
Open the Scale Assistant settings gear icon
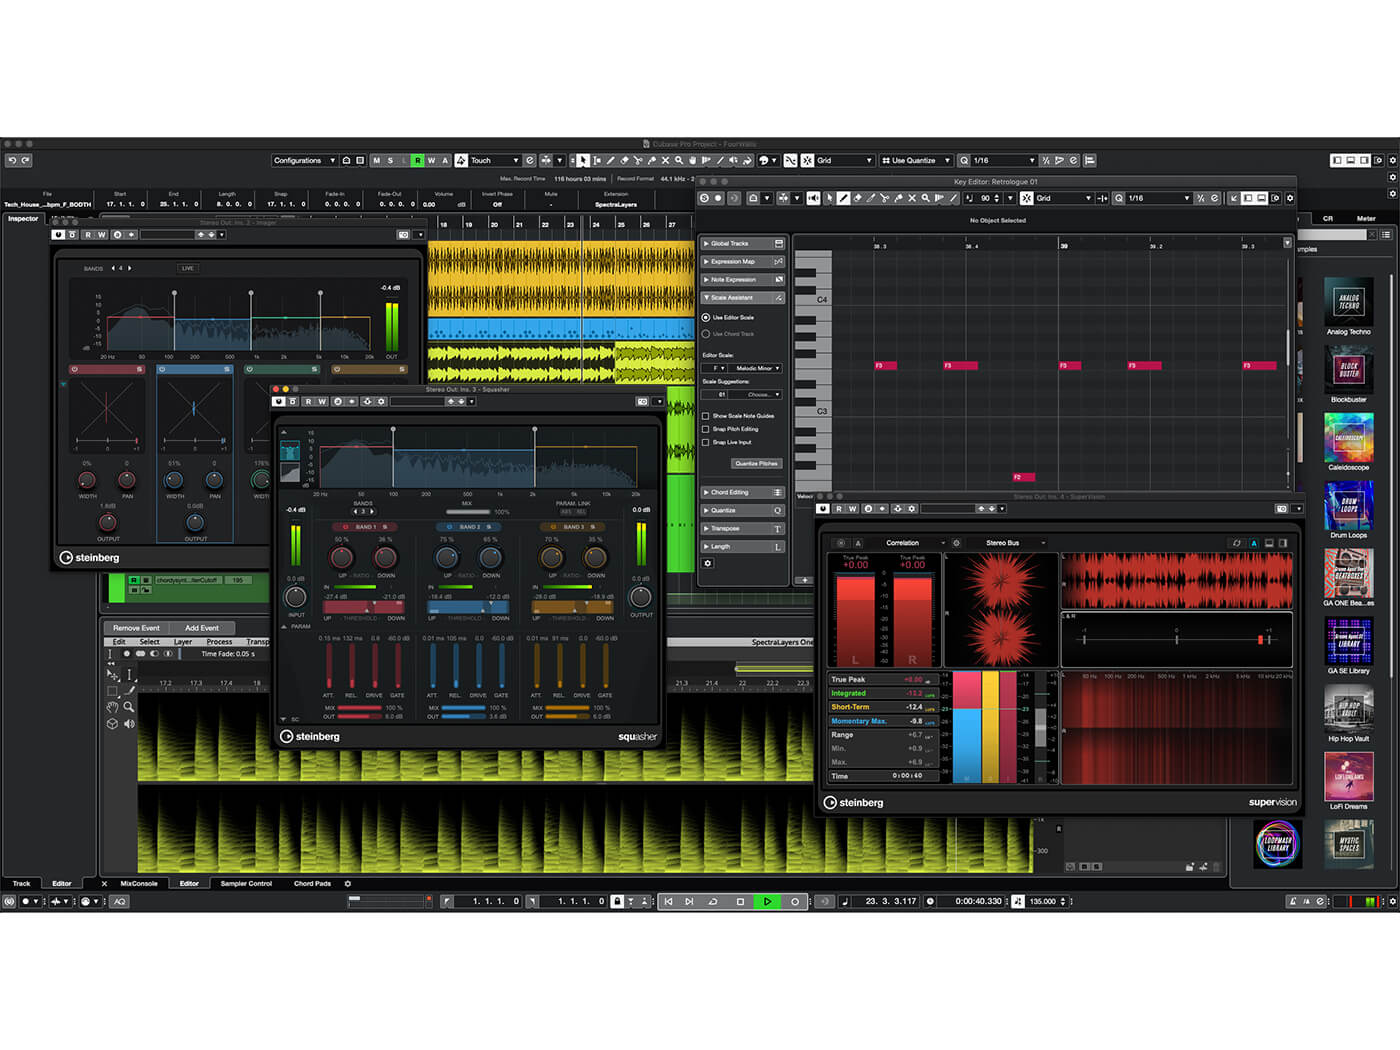tap(708, 563)
